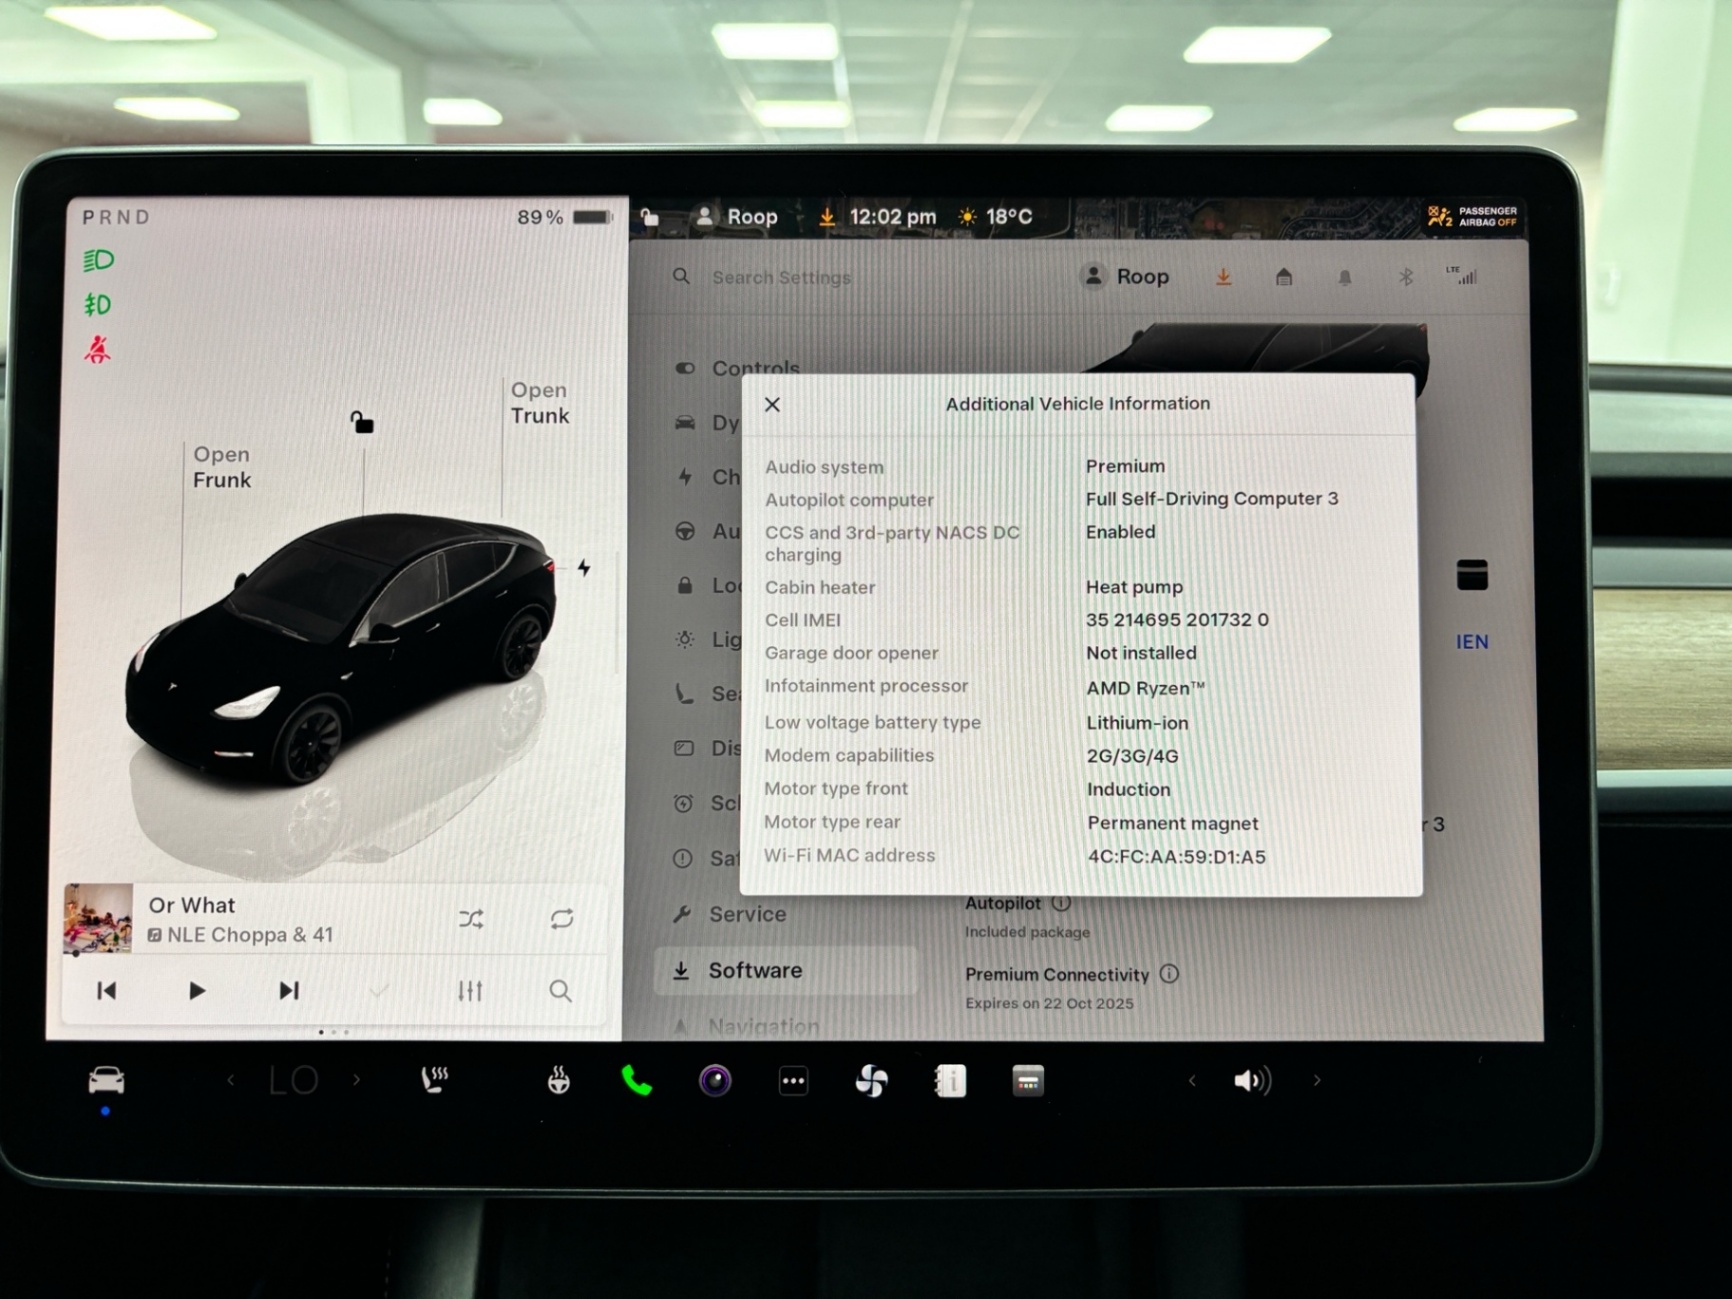Decrease cabin temperature with left chevron
1732x1299 pixels.
click(231, 1080)
